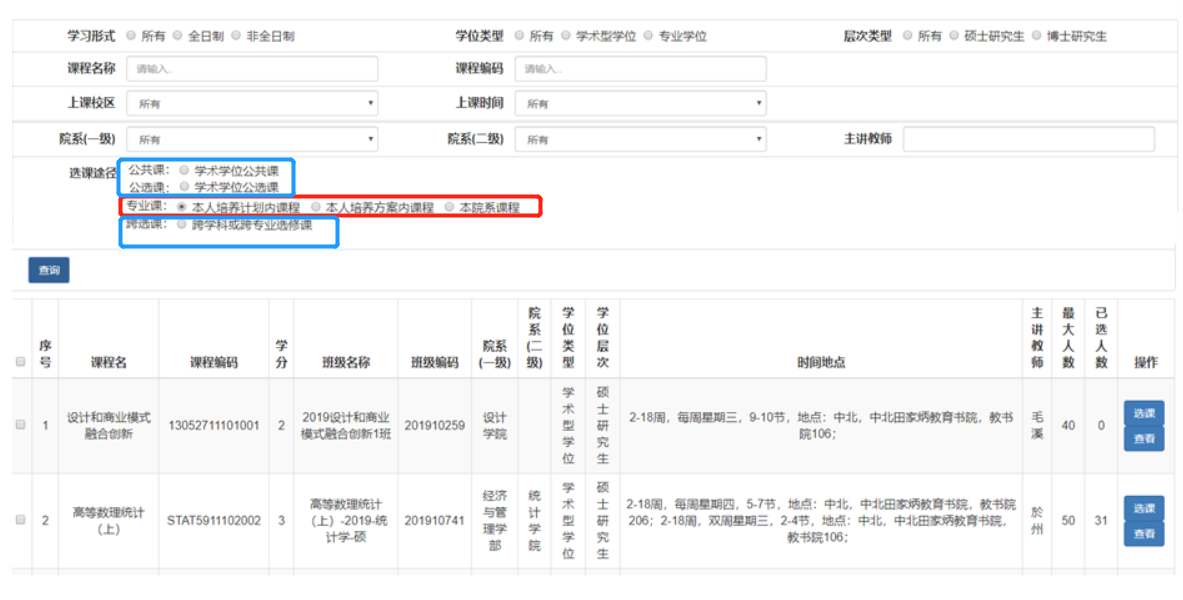Select 跨学科或跨专业选修课 radio
Image resolution: width=1183 pixels, height=600 pixels.
pyautogui.click(x=181, y=225)
